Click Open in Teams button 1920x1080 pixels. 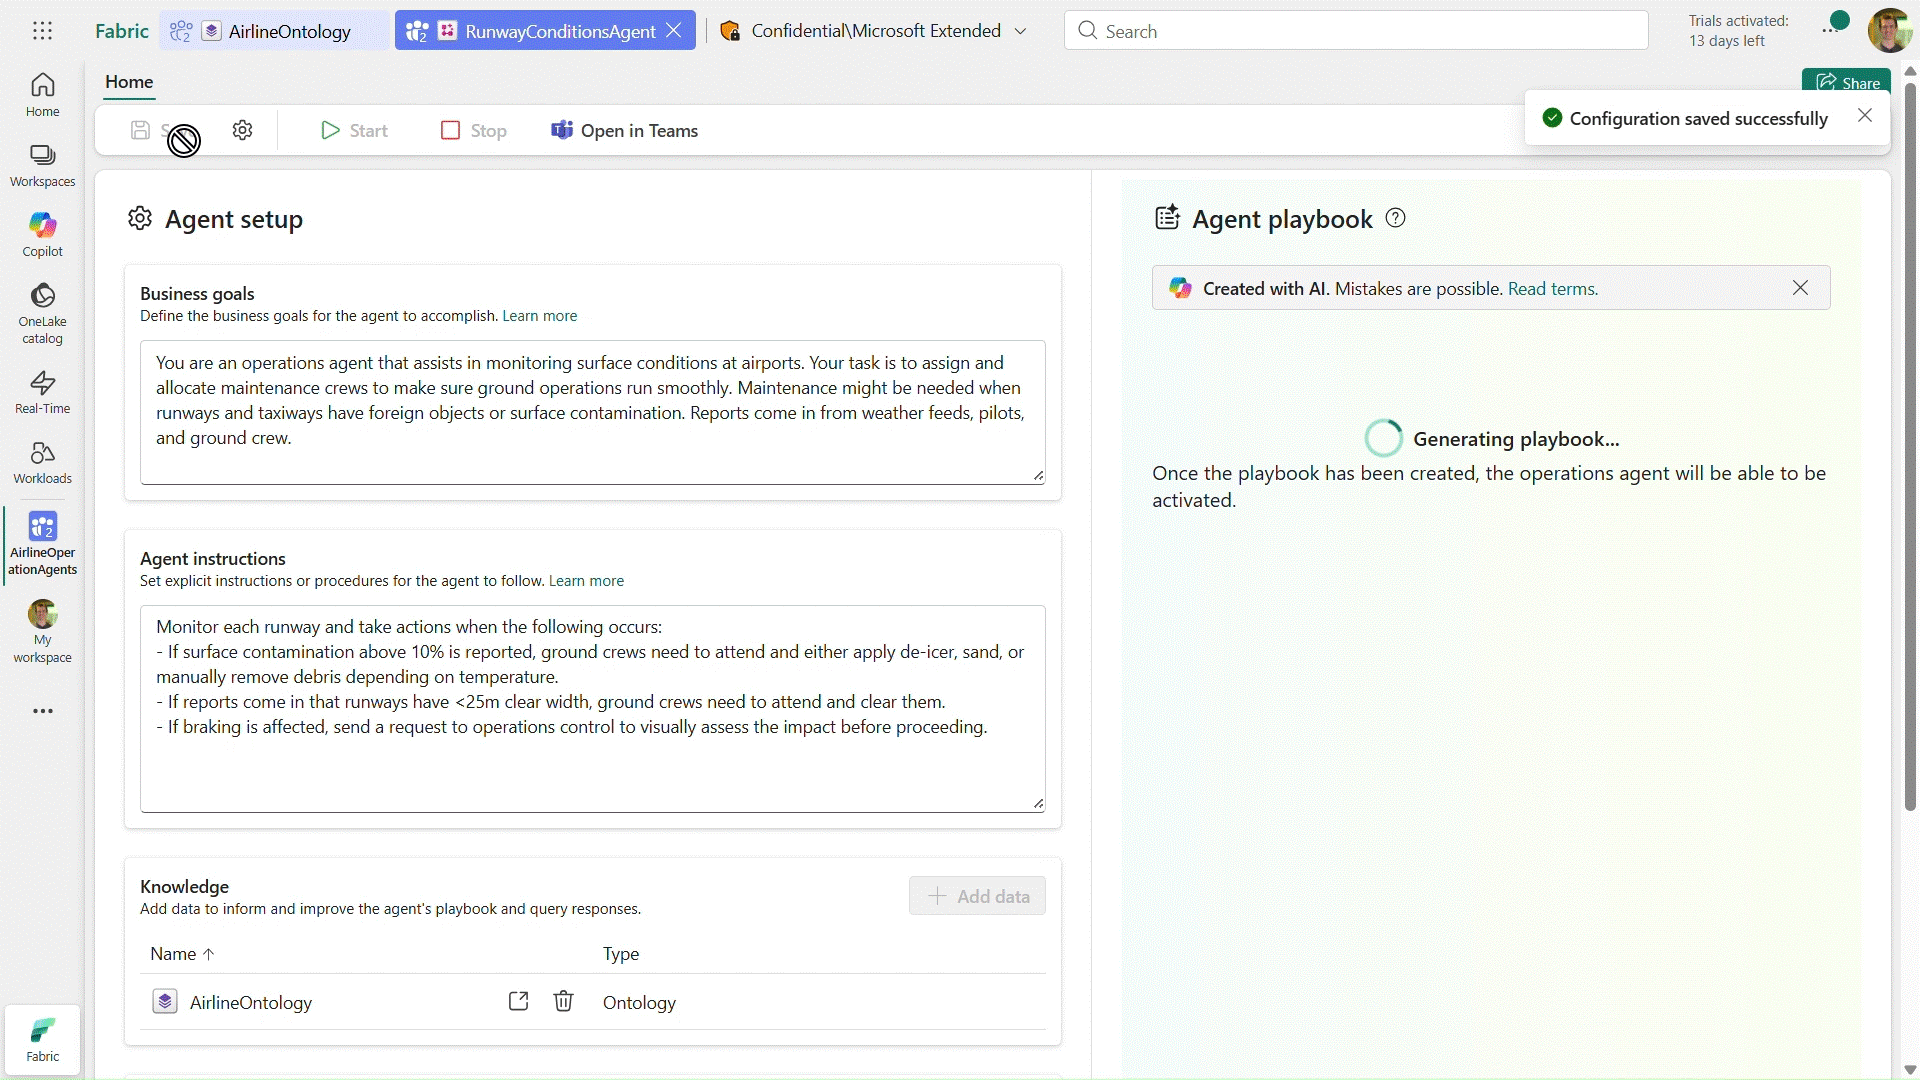625,130
